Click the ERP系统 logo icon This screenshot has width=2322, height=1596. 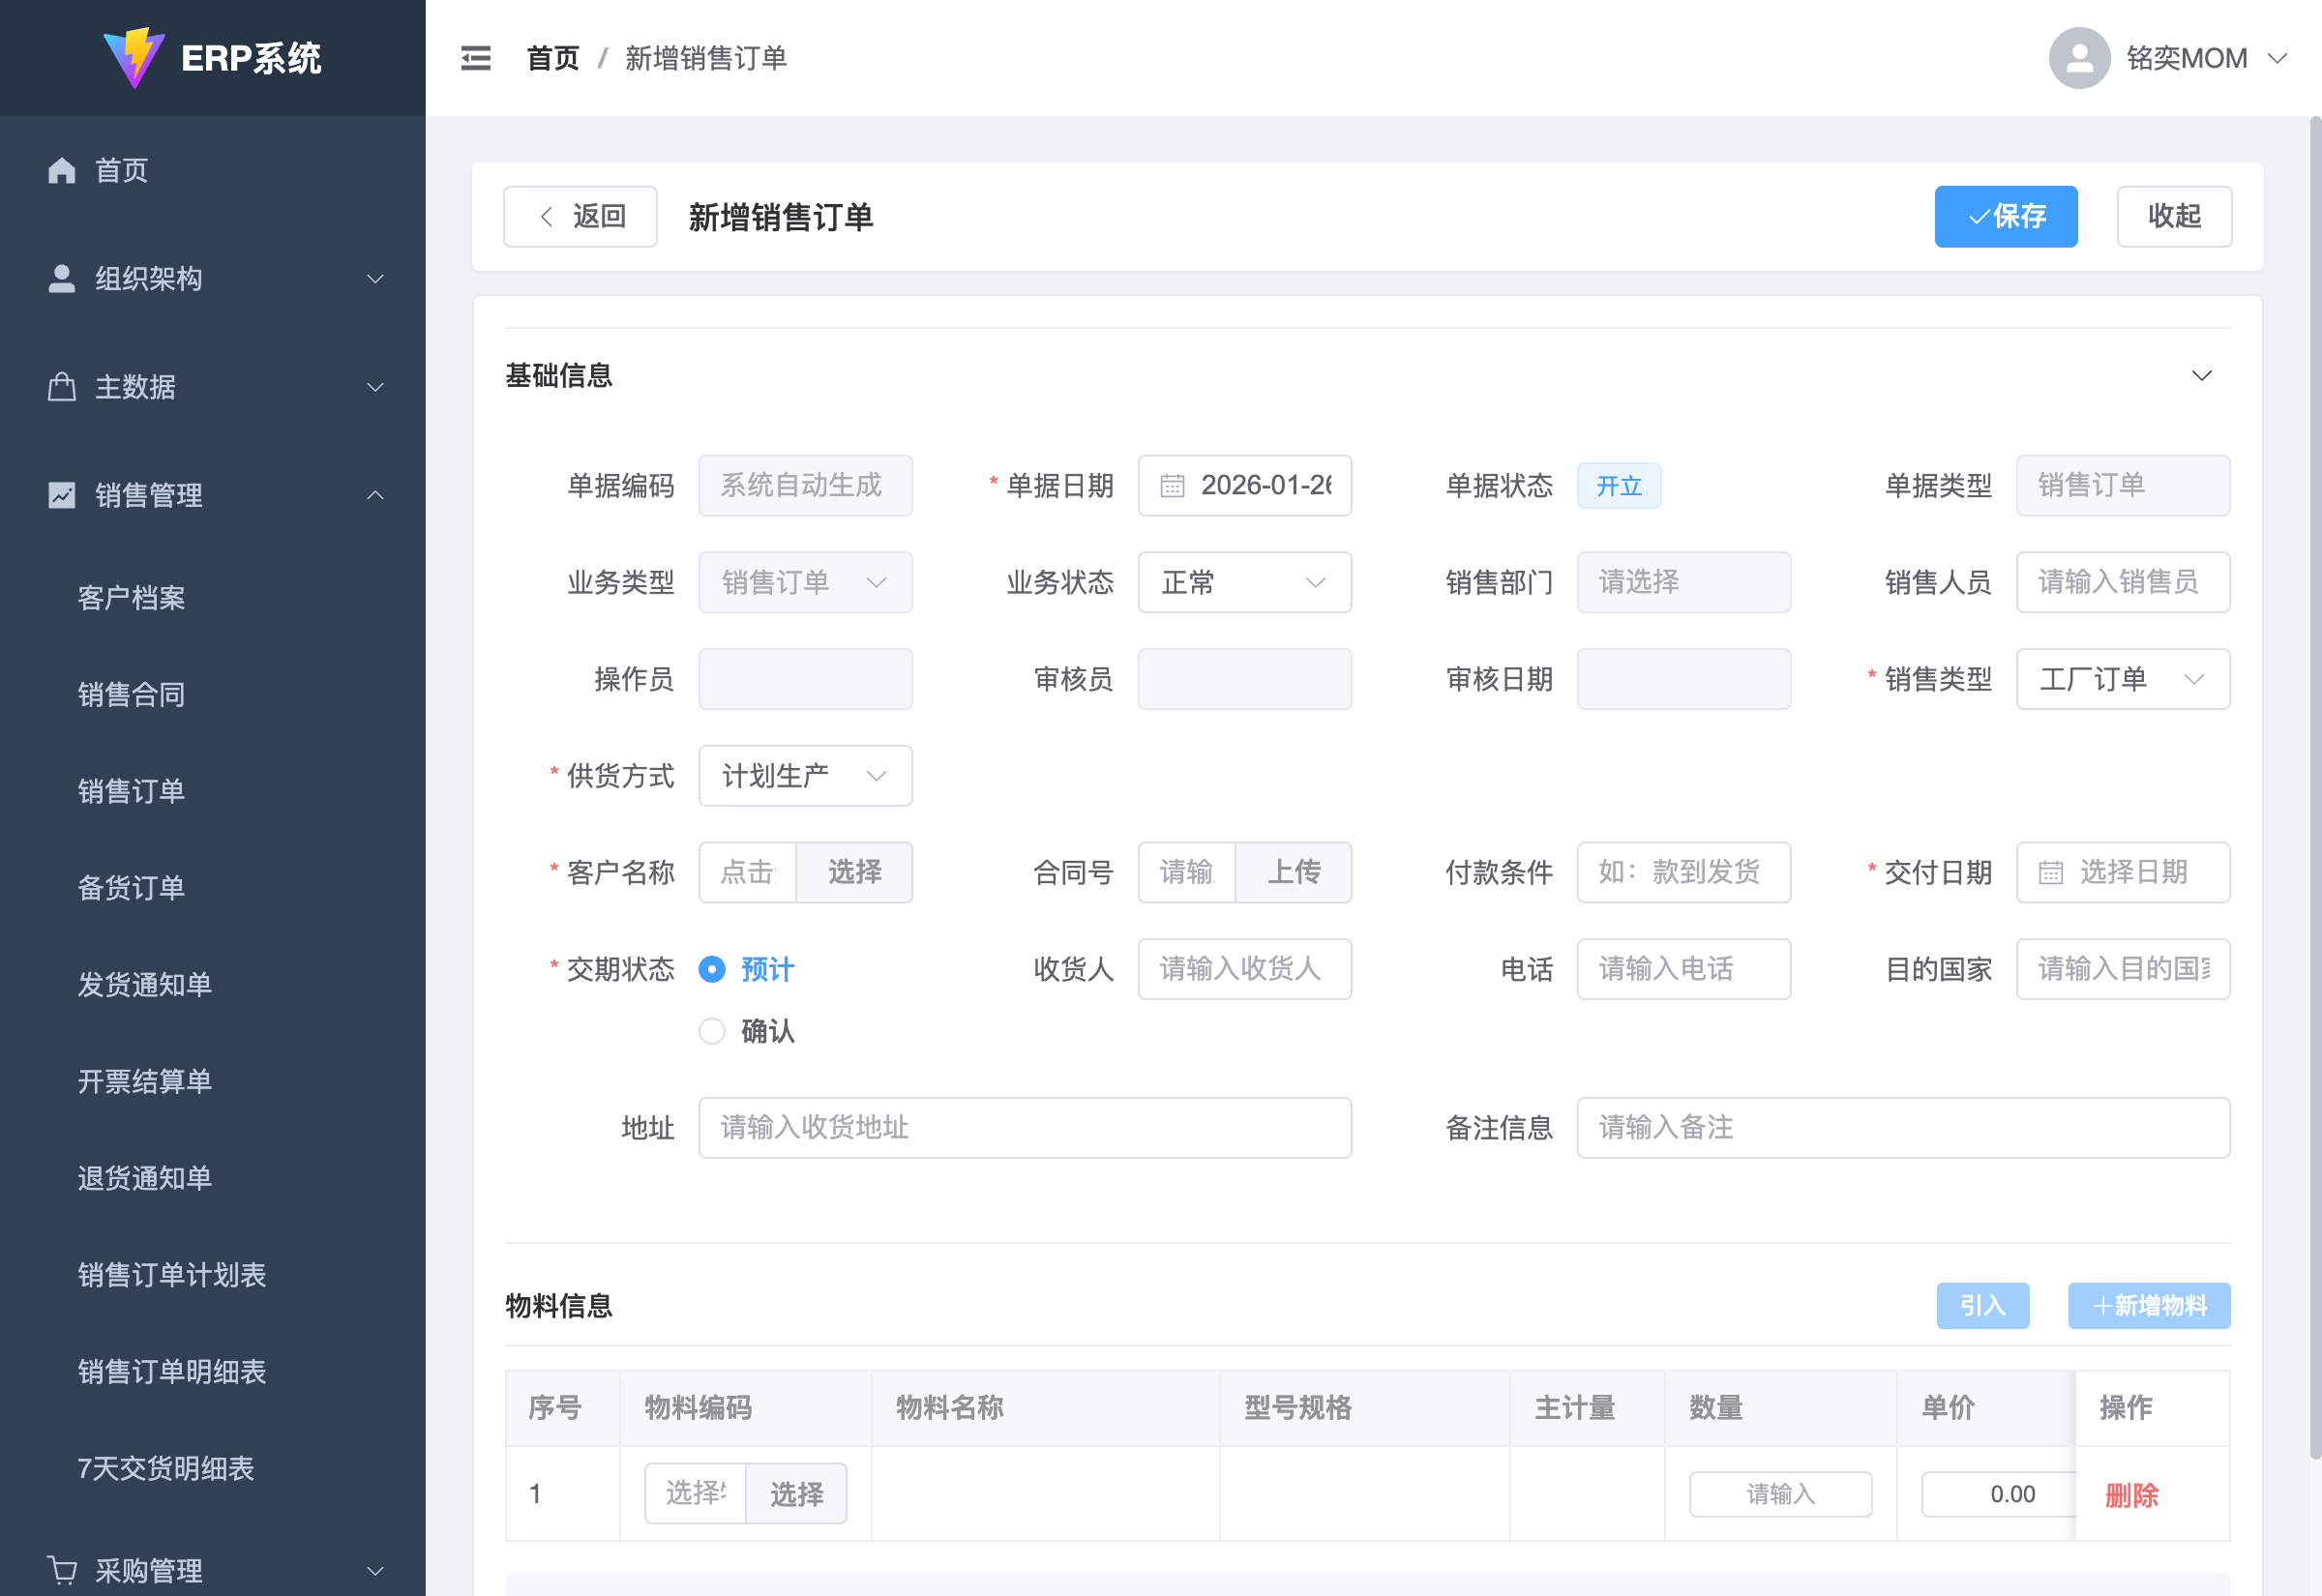pyautogui.click(x=134, y=58)
